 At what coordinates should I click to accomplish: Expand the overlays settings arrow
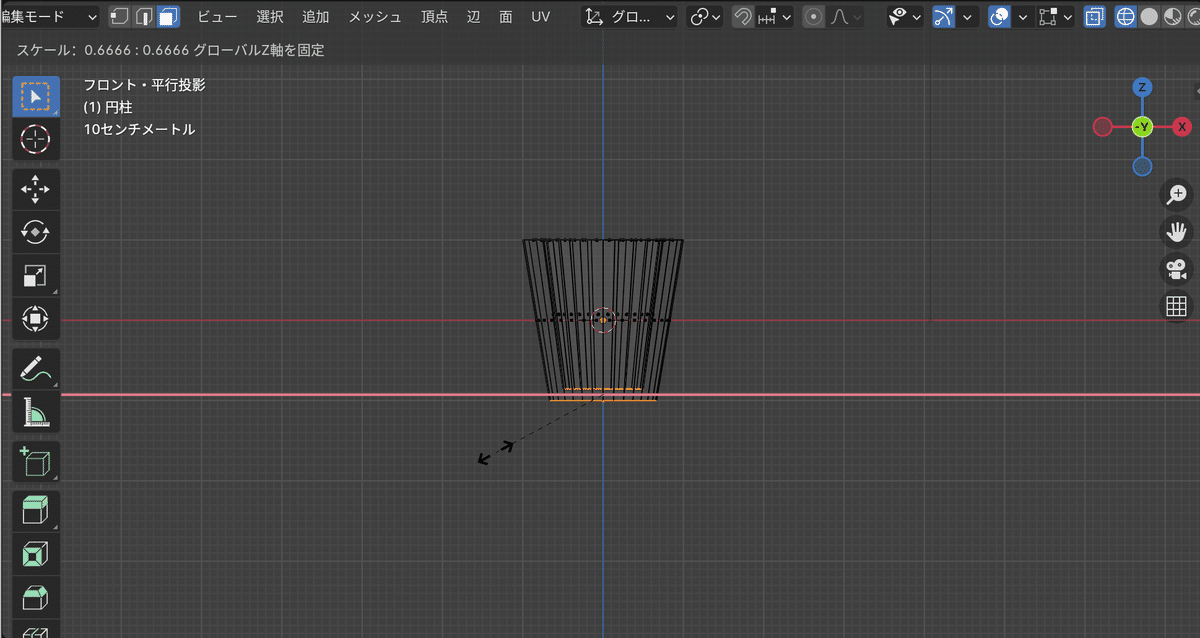pyautogui.click(x=1021, y=17)
